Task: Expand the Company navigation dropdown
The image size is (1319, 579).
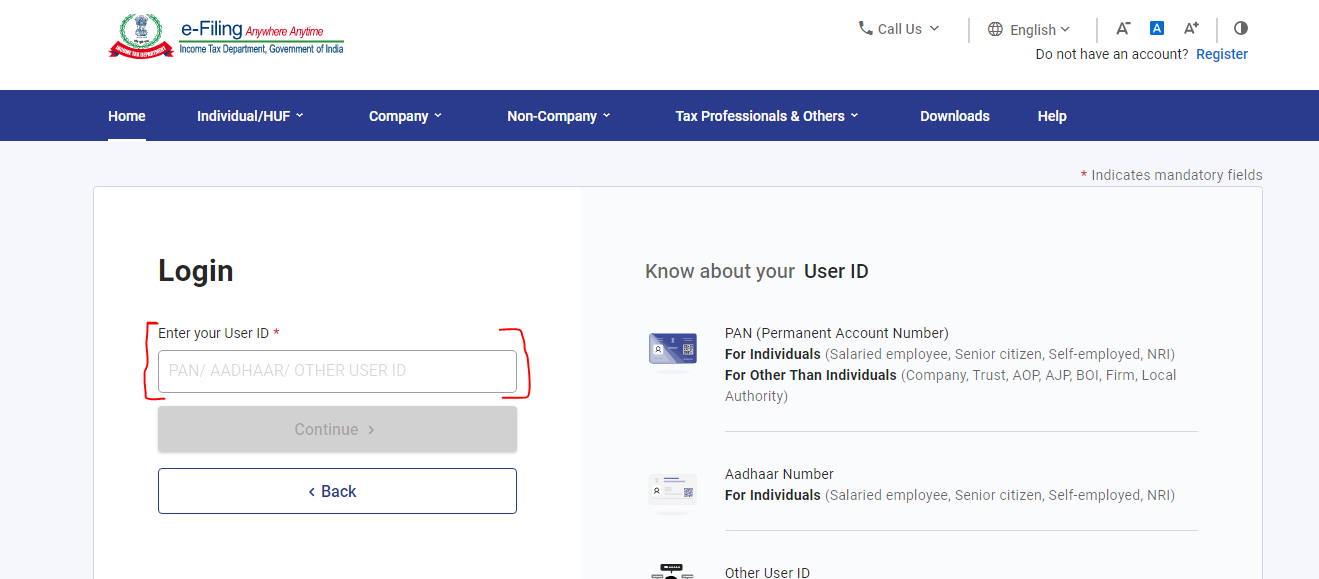Action: [x=404, y=115]
